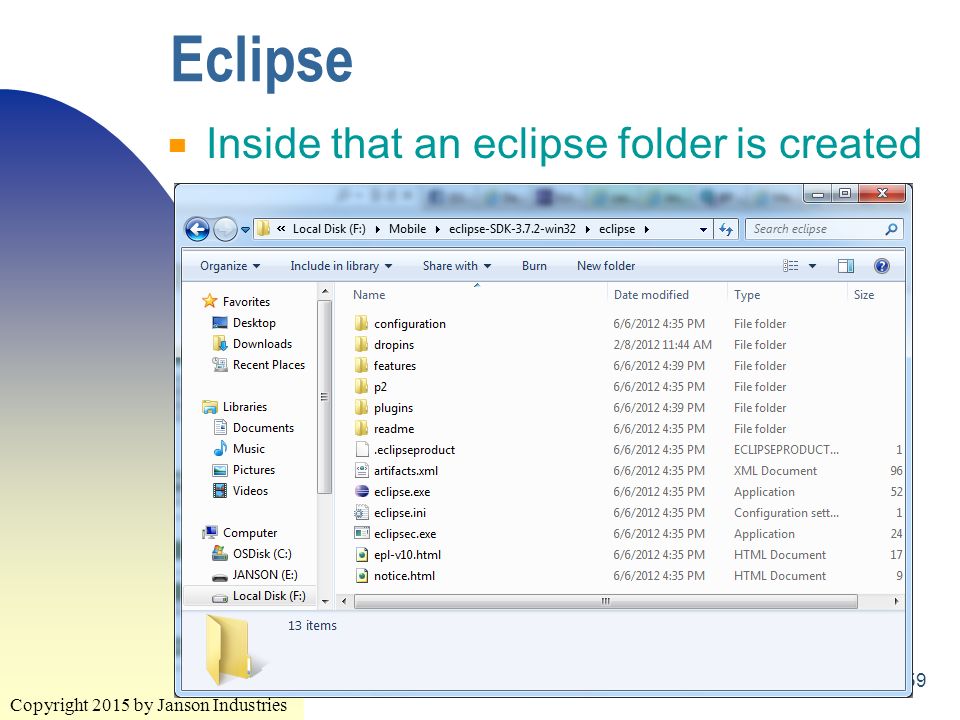Select Local Disk (F:) in navigation pane
The image size is (960, 720).
[x=269, y=596]
